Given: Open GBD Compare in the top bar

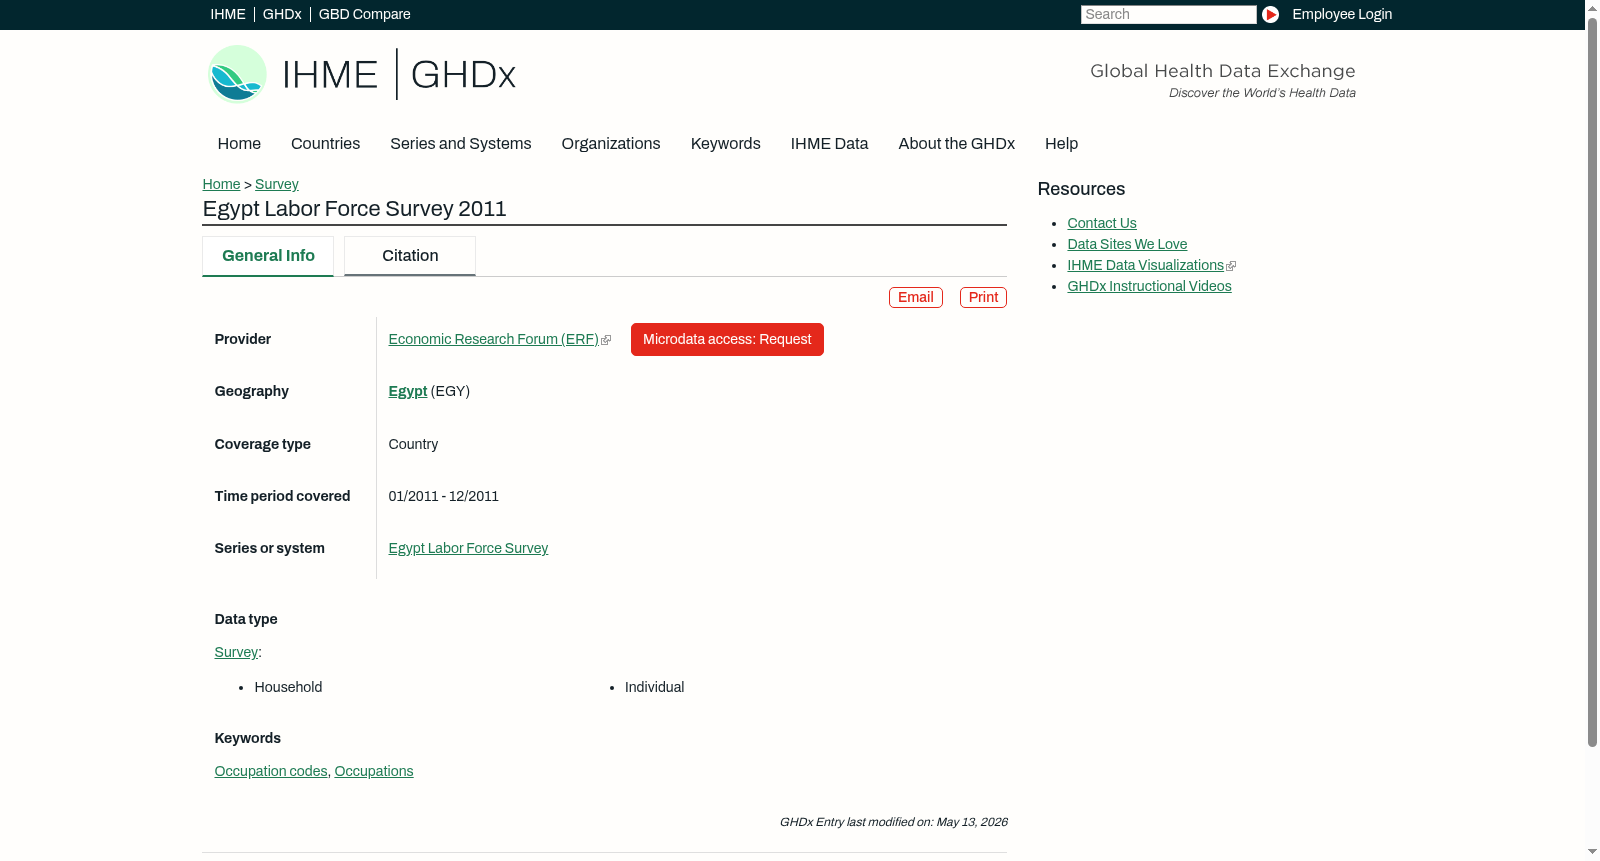Looking at the screenshot, I should coord(365,14).
